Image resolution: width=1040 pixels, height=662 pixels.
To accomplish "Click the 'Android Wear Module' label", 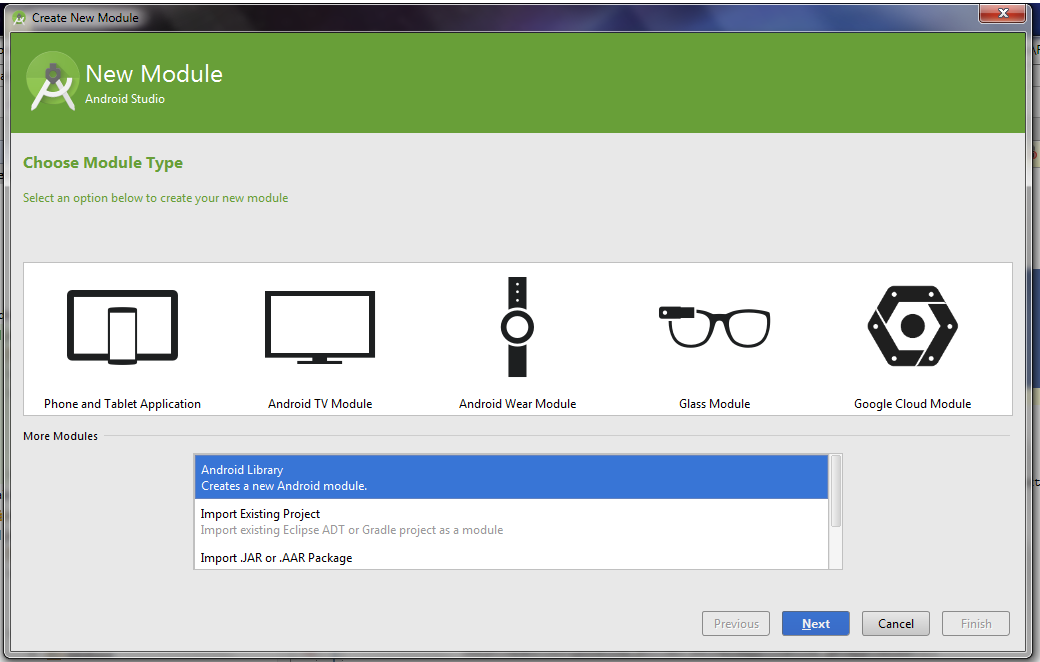I will click(x=517, y=404).
